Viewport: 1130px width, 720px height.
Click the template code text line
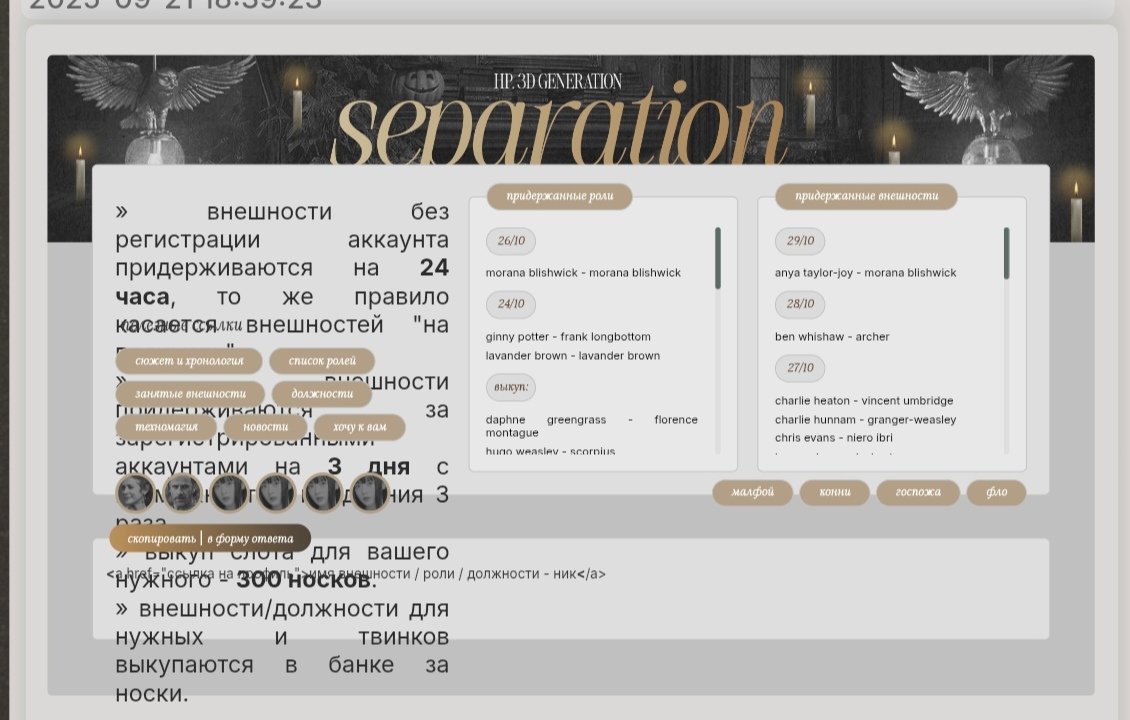coord(356,574)
